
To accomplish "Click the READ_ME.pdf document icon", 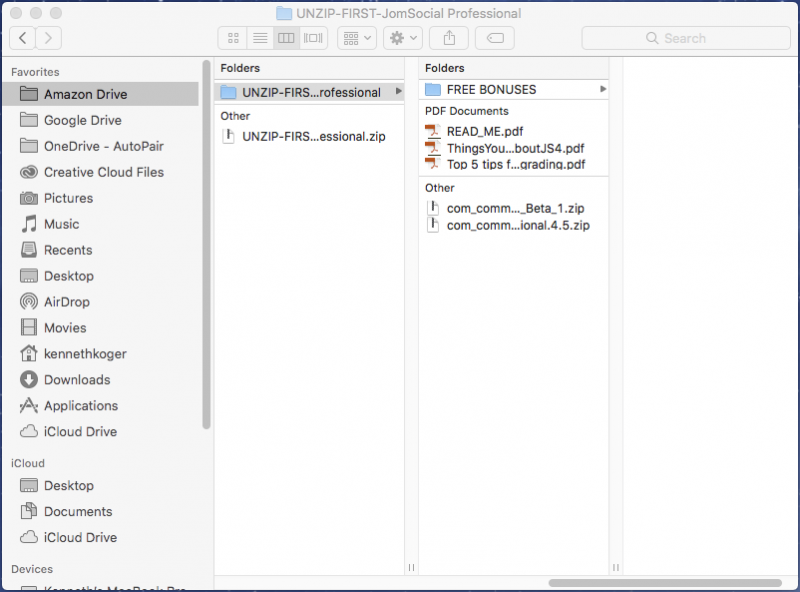I will coord(433,132).
